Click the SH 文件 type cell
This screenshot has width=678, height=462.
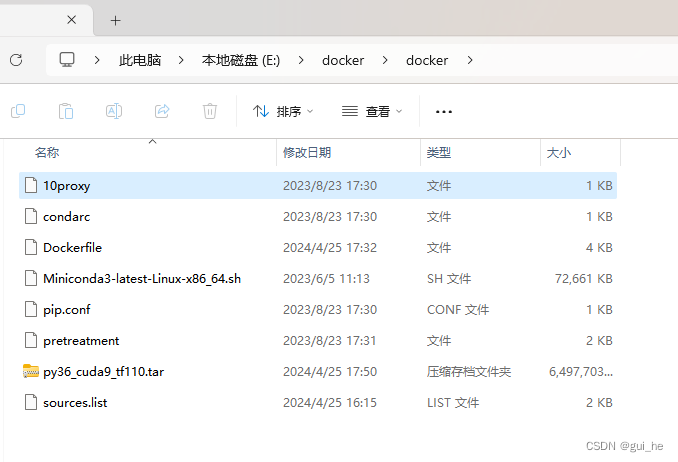[x=449, y=279]
